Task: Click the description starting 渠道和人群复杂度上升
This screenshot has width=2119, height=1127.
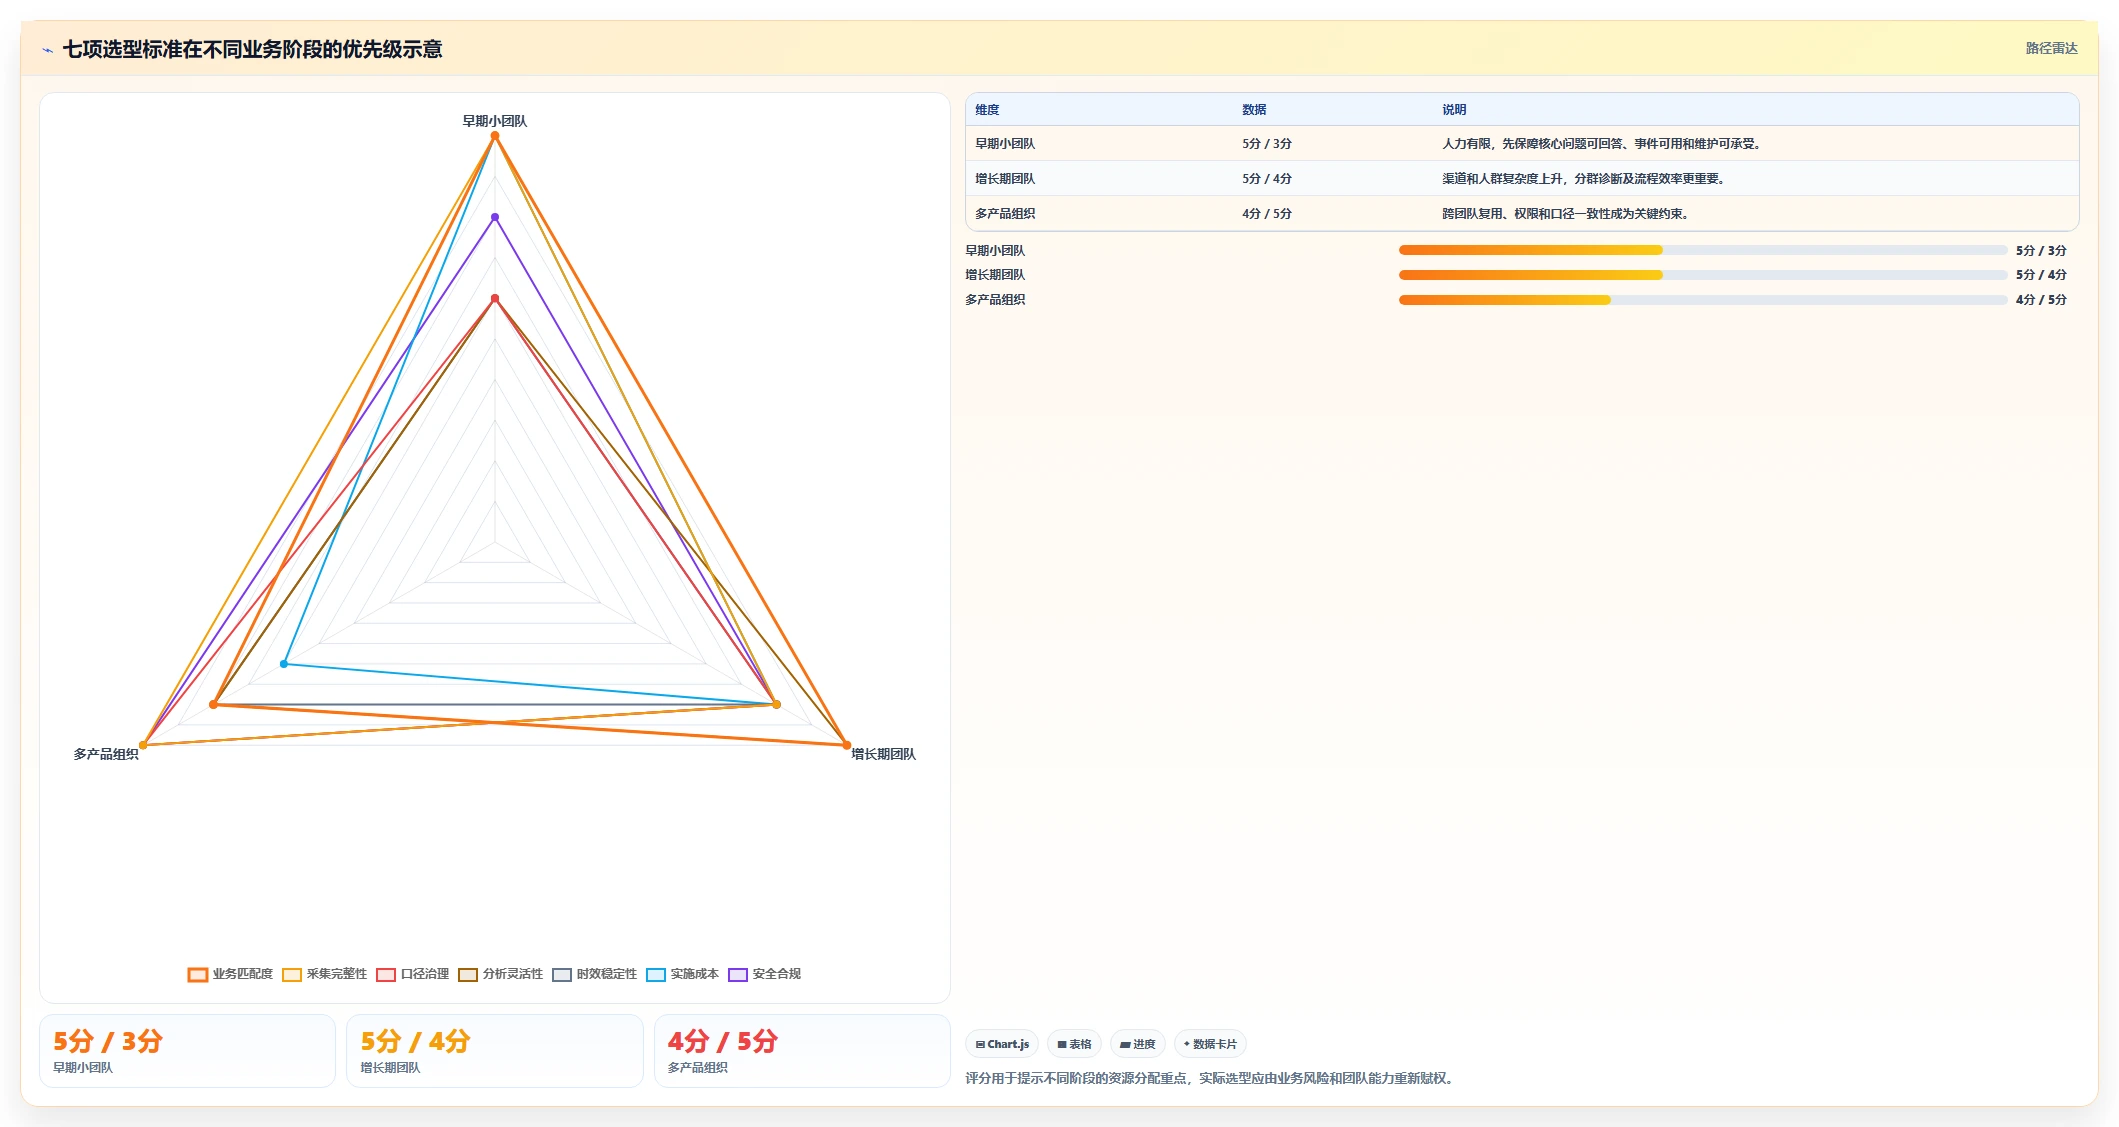Action: pos(1583,179)
